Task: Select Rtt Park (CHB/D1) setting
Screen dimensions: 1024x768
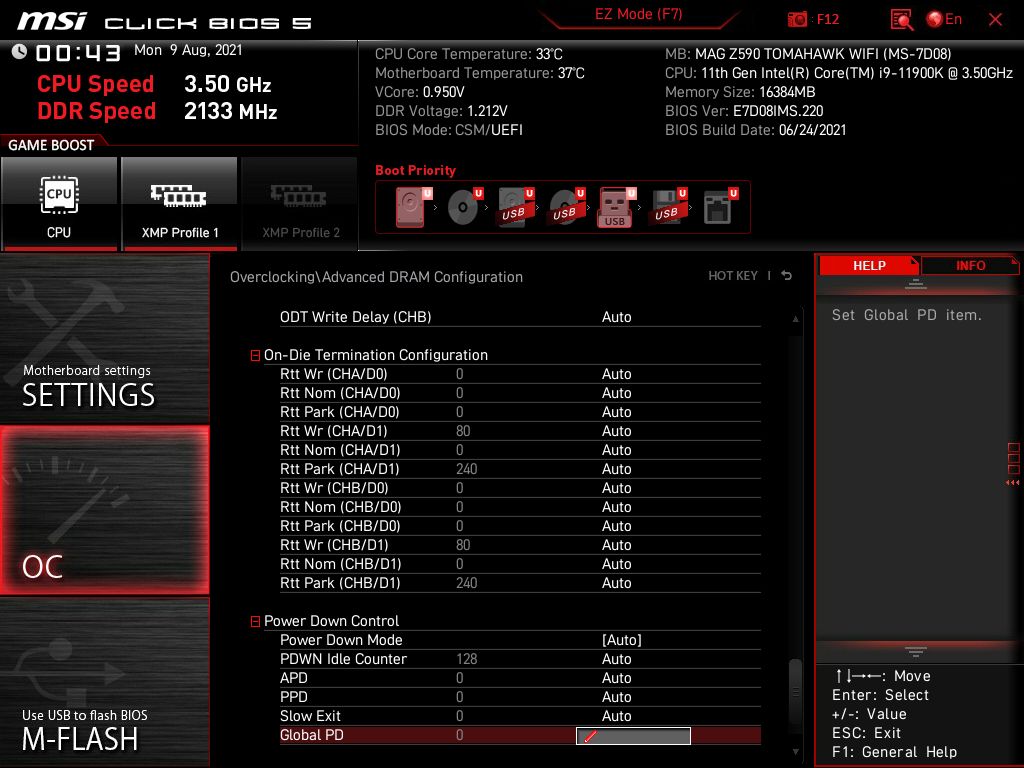Action: (x=520, y=583)
